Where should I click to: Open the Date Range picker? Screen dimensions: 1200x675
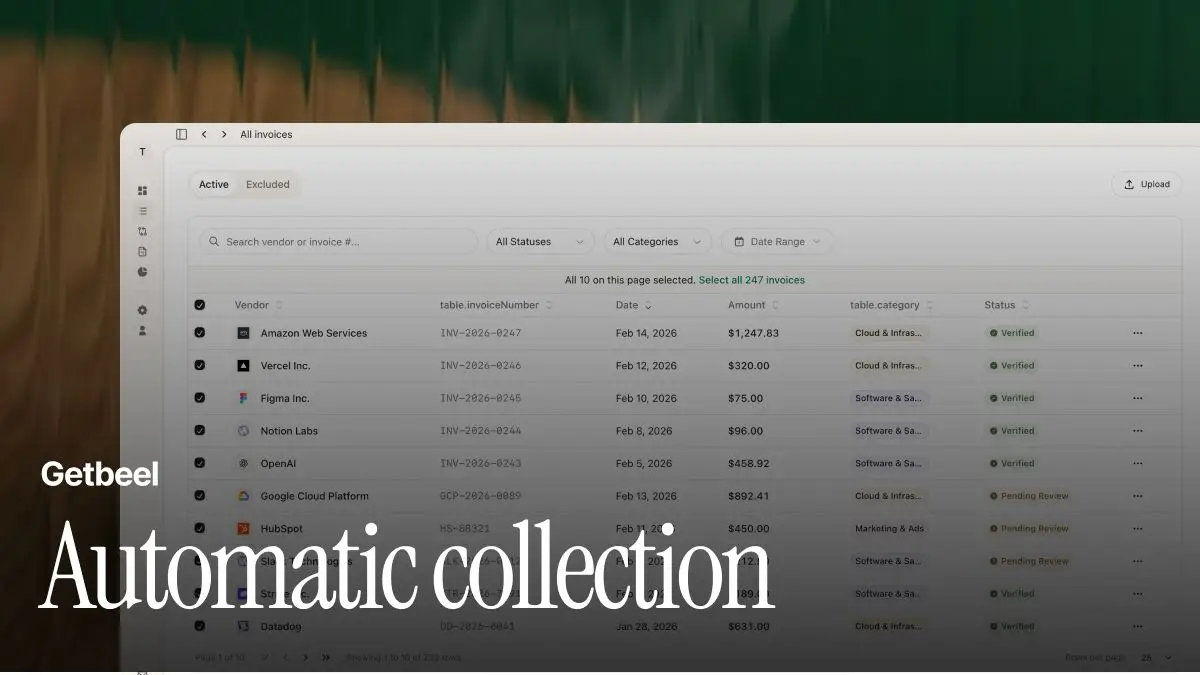[x=777, y=242]
